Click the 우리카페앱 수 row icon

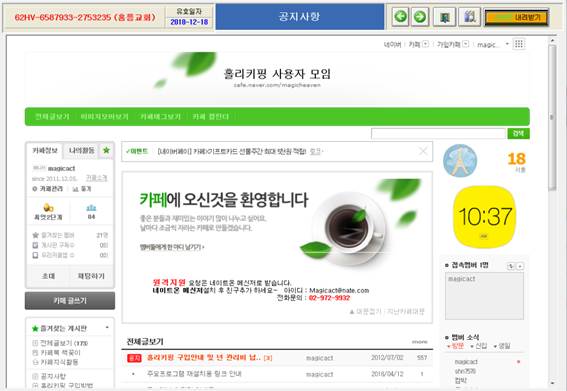click(35, 255)
